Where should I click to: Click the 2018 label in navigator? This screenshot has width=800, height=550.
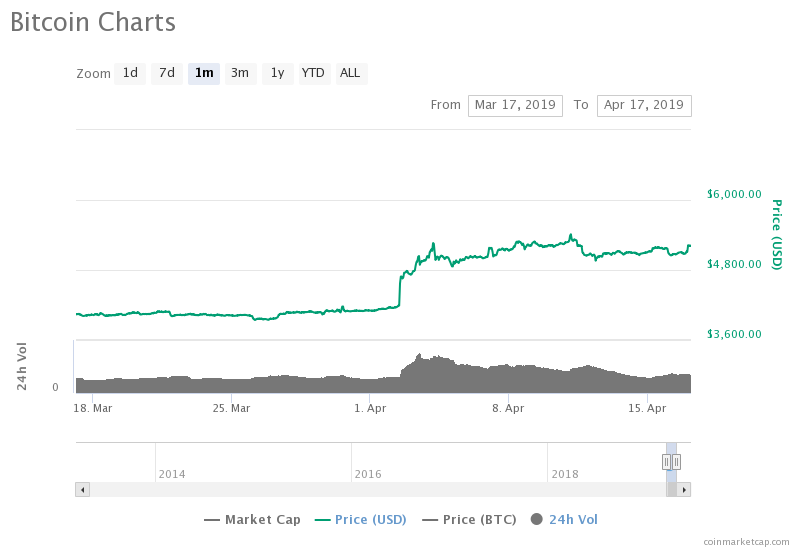[x=565, y=474]
